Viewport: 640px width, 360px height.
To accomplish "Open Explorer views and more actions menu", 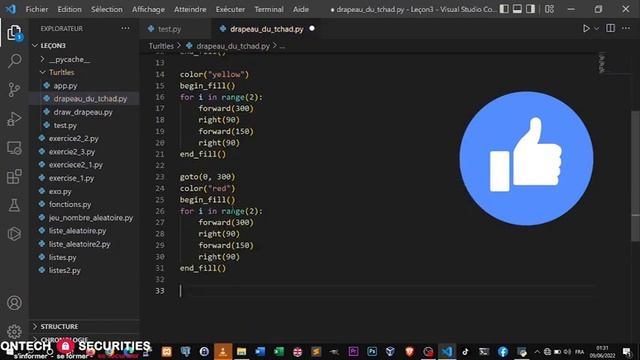I will (x=125, y=28).
